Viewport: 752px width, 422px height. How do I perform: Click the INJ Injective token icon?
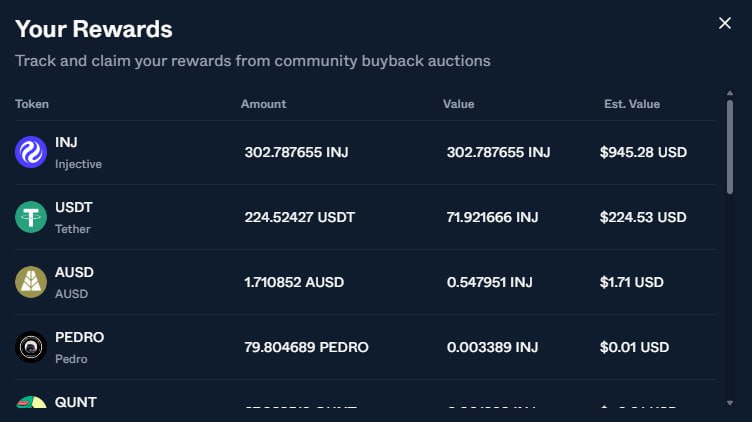pos(31,153)
